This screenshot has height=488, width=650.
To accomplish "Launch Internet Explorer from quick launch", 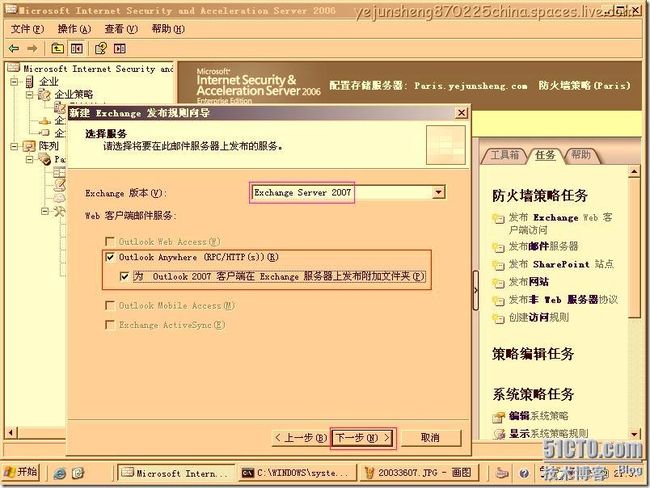I will 60,473.
